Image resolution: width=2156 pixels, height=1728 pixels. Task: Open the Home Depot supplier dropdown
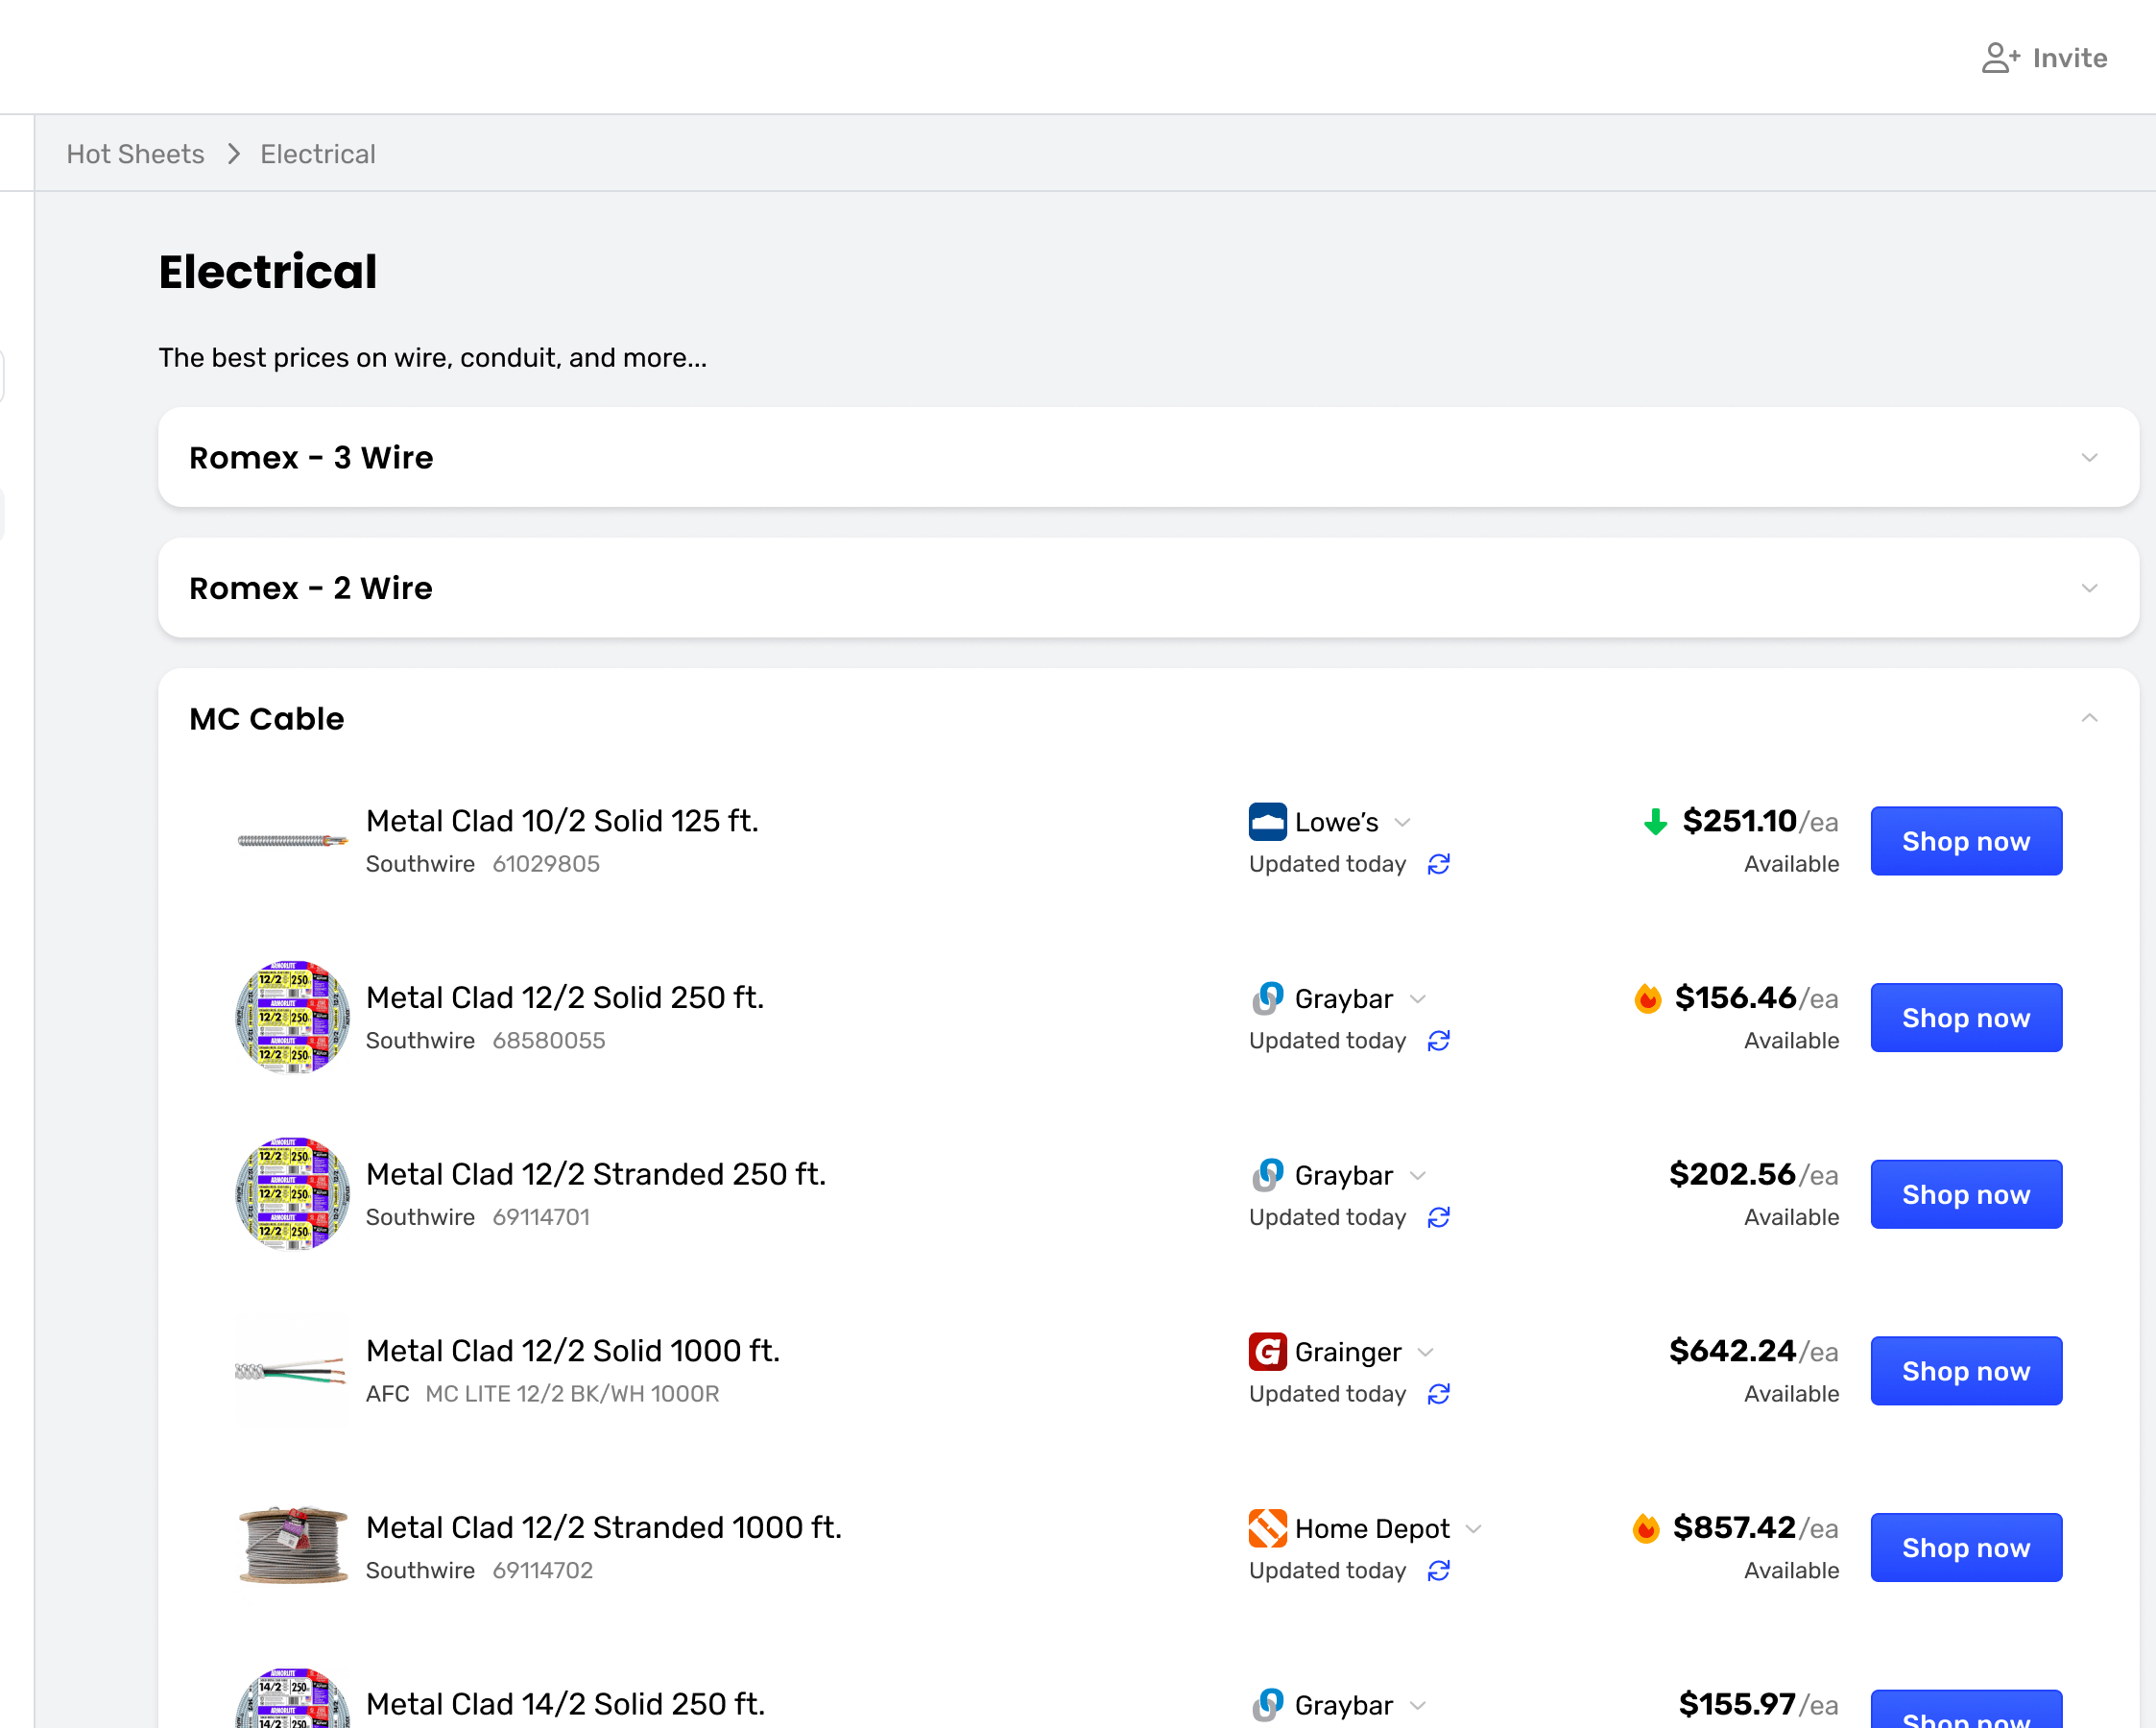click(x=1473, y=1529)
